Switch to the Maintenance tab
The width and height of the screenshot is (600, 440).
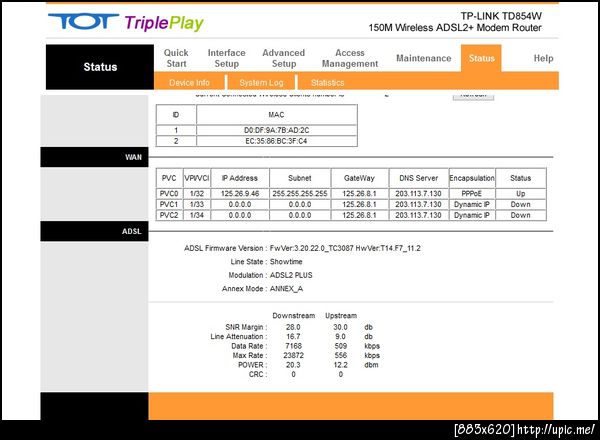[424, 58]
